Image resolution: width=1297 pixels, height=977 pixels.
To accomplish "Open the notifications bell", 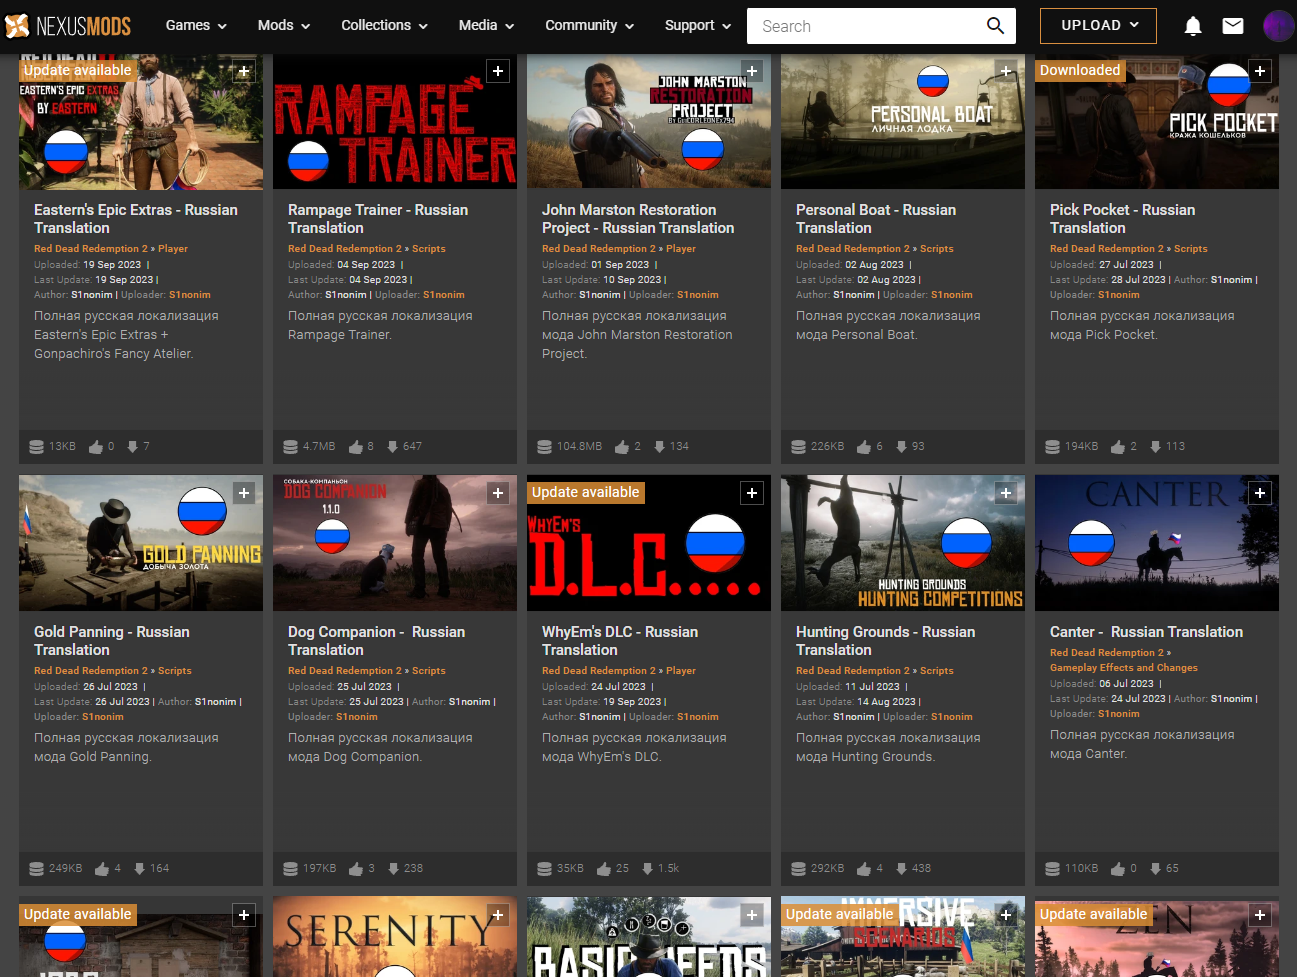I will tap(1193, 26).
